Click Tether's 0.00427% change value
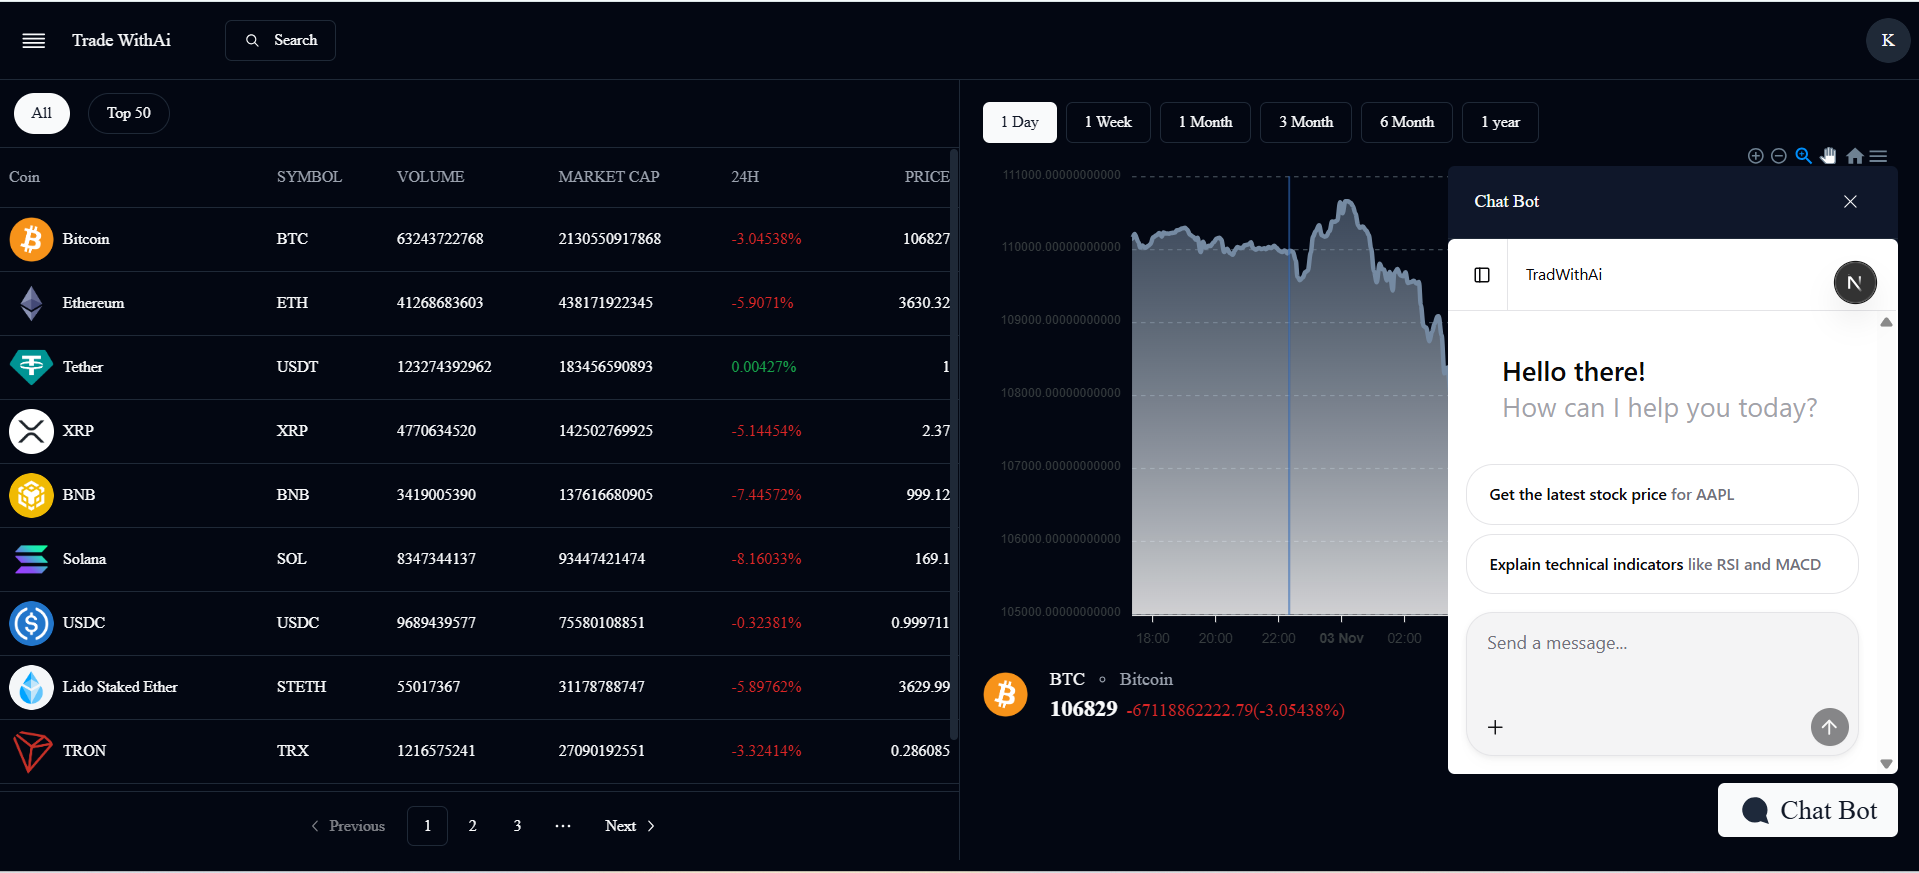Viewport: 1919px width, 873px height. coord(764,367)
